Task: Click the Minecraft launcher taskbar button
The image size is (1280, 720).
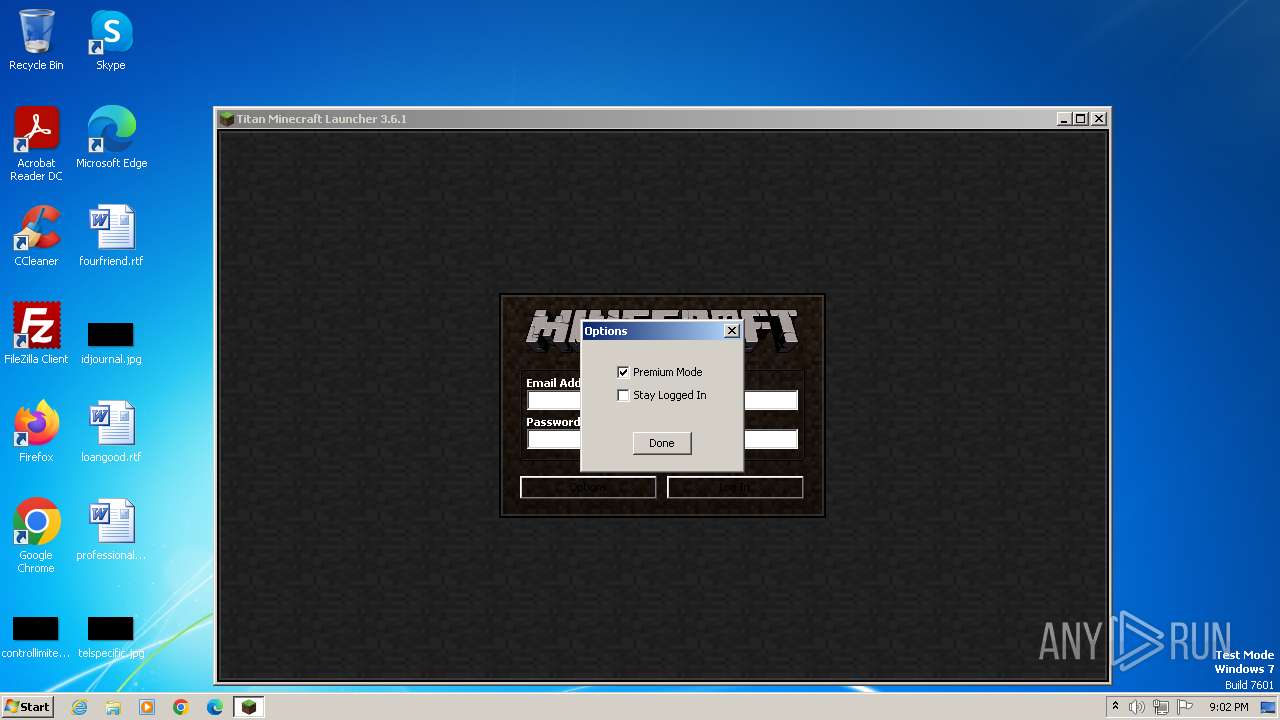Action: click(x=249, y=707)
